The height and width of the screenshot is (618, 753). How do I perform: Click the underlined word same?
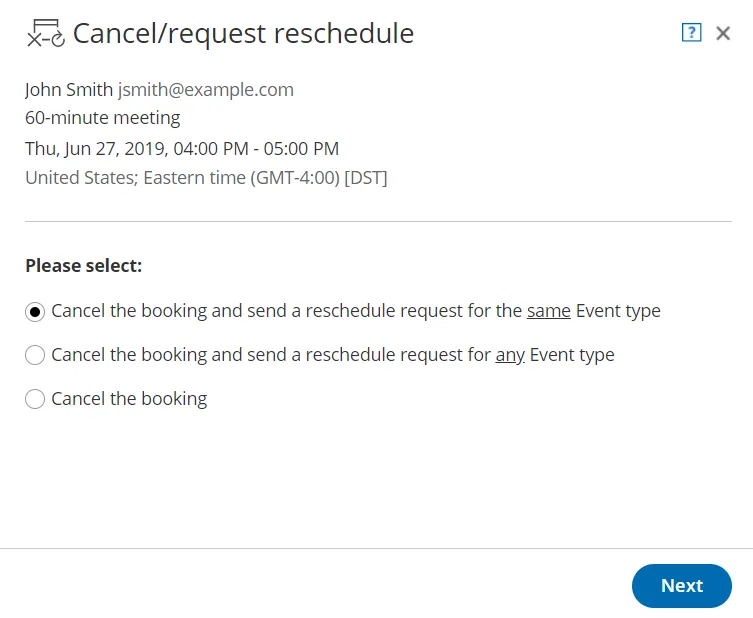[x=548, y=311]
